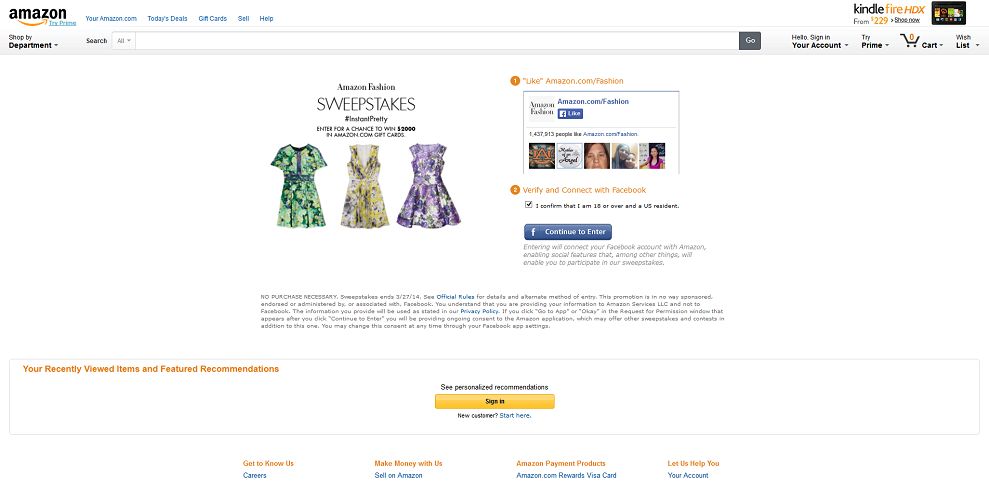Image resolution: width=989 pixels, height=484 pixels.
Task: Click the green floral dress image
Action: [x=299, y=186]
